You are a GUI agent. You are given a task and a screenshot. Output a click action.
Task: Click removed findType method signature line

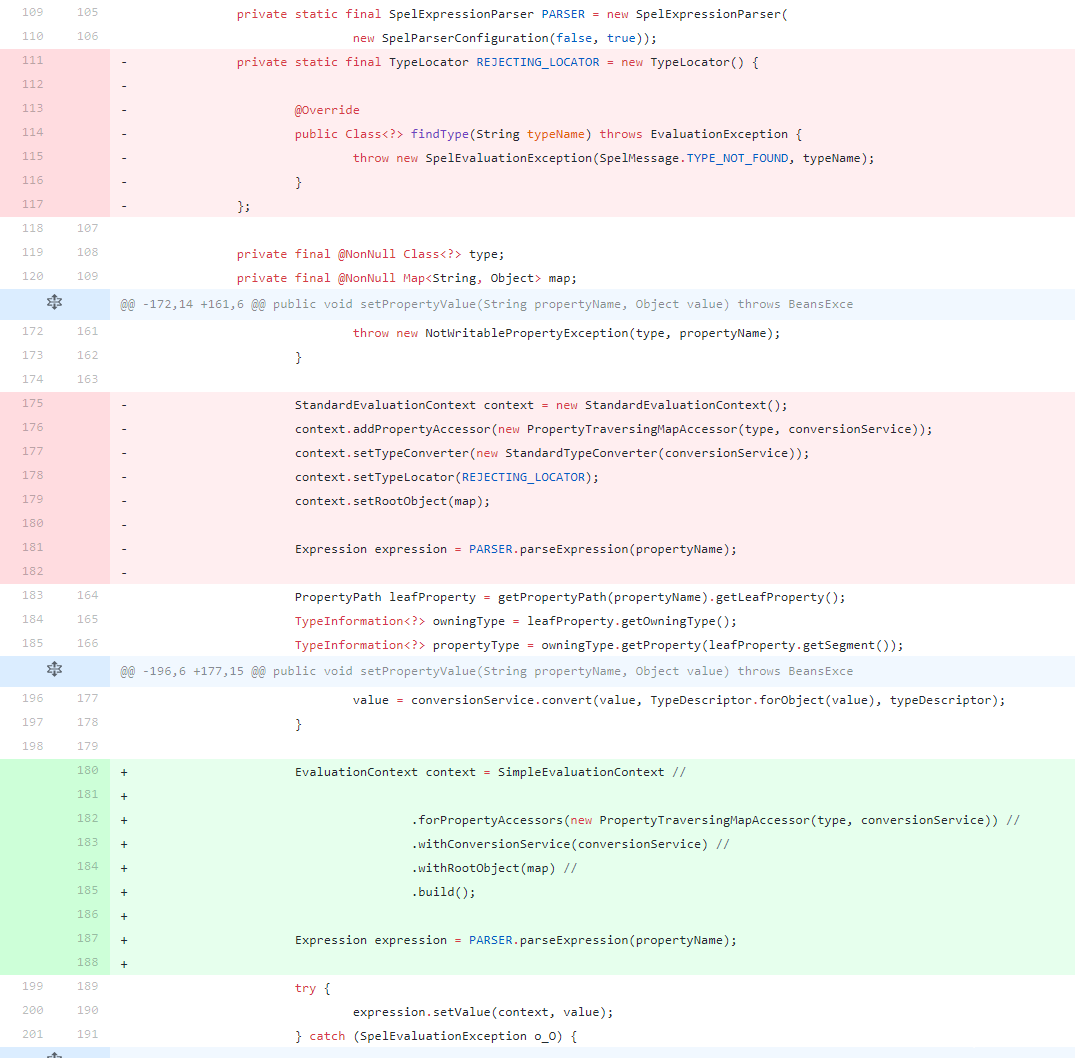coord(548,134)
